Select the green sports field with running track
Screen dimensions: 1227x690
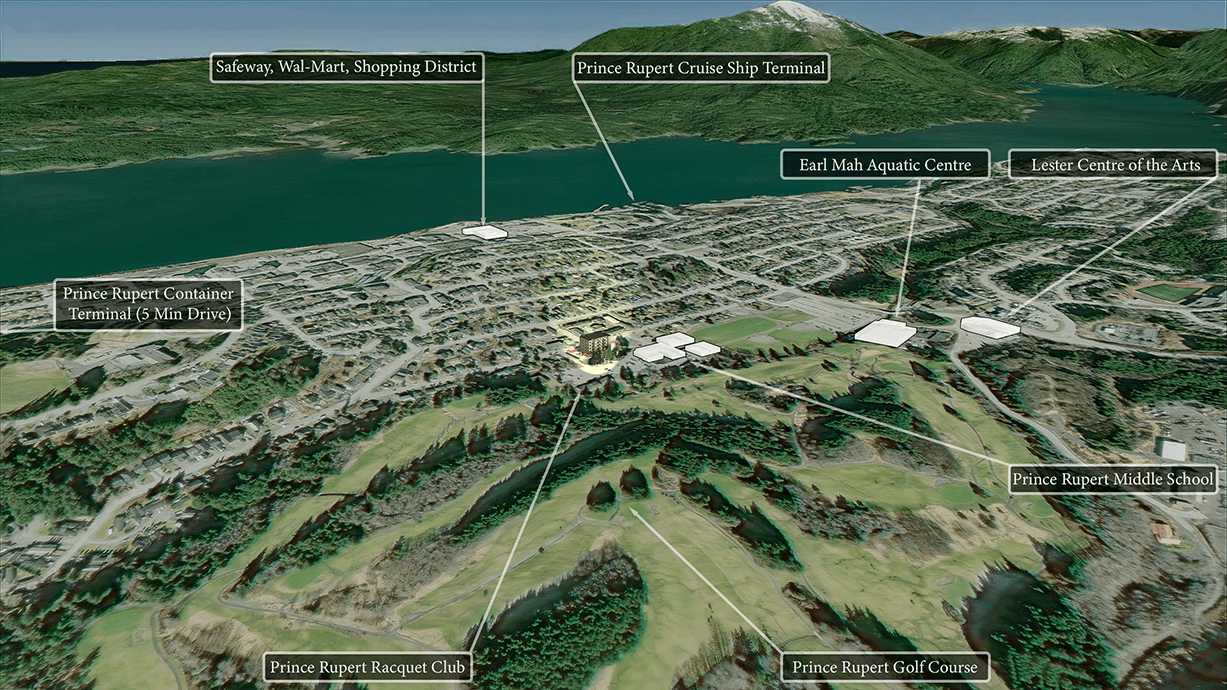click(1167, 293)
